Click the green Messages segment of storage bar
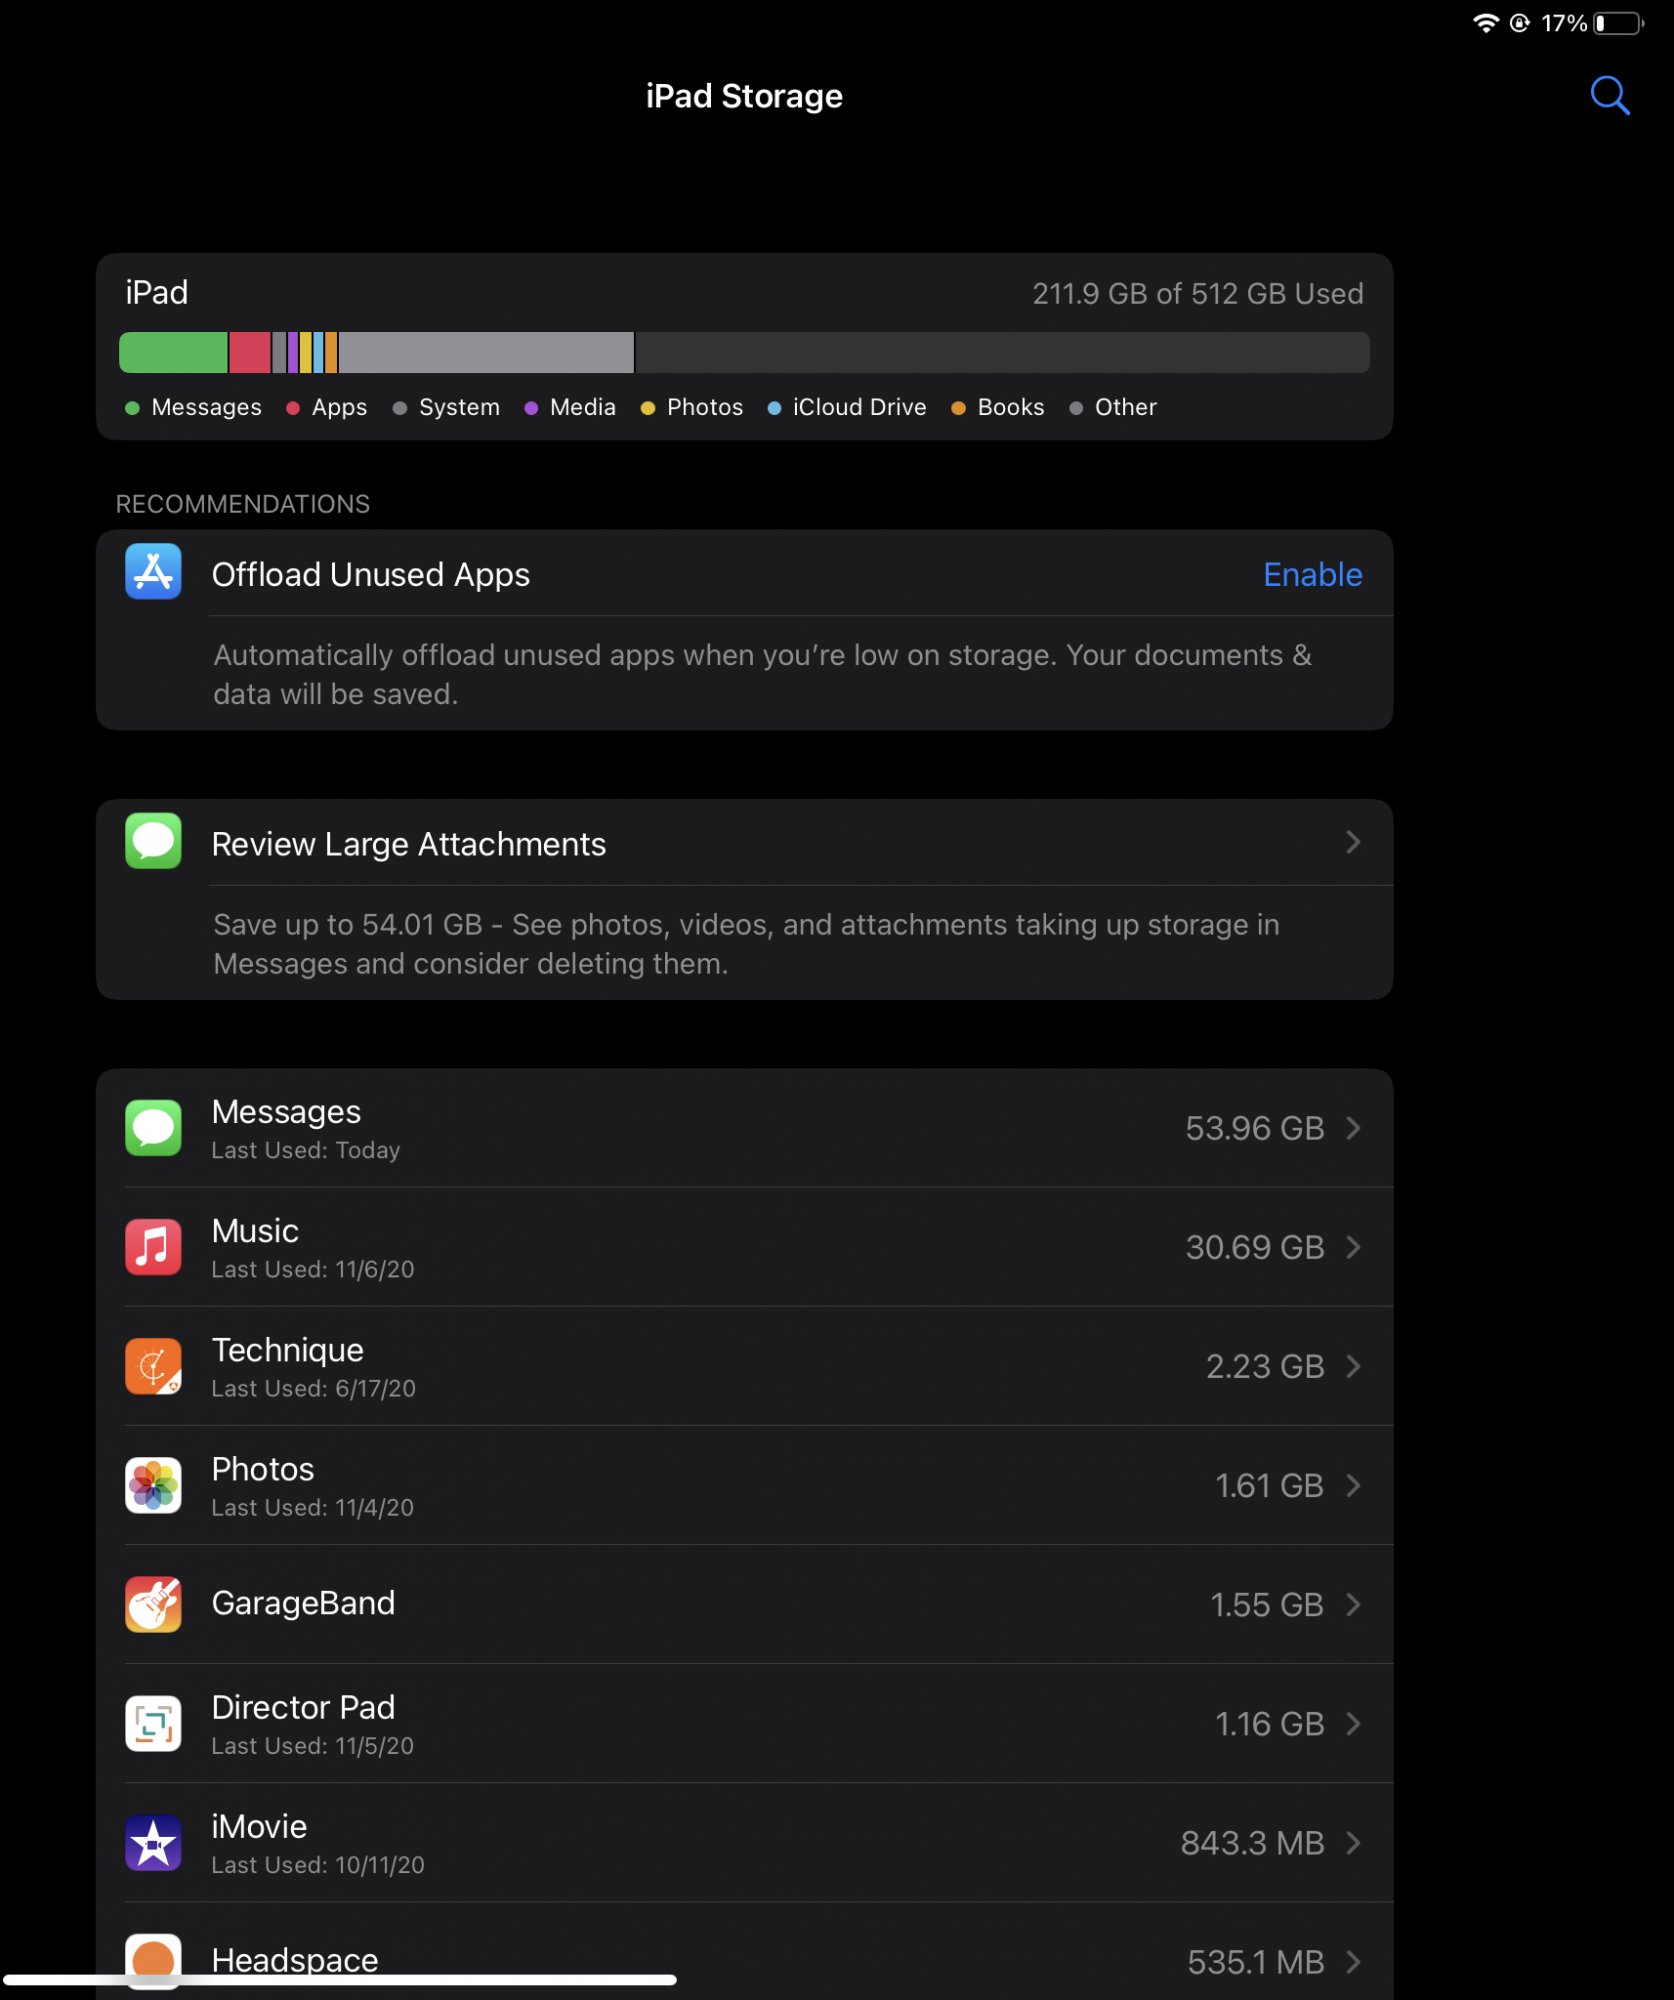The width and height of the screenshot is (1674, 2000). click(x=173, y=352)
